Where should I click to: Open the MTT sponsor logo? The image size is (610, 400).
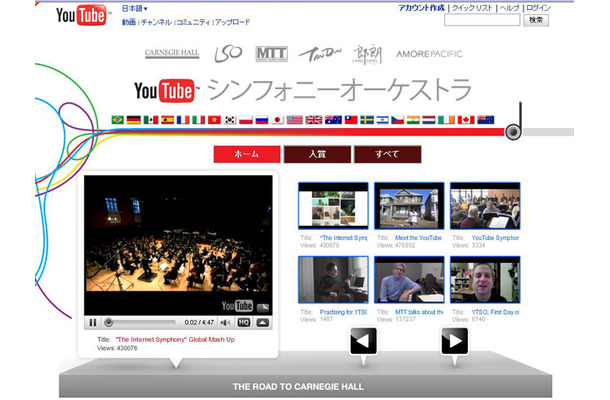(x=272, y=54)
